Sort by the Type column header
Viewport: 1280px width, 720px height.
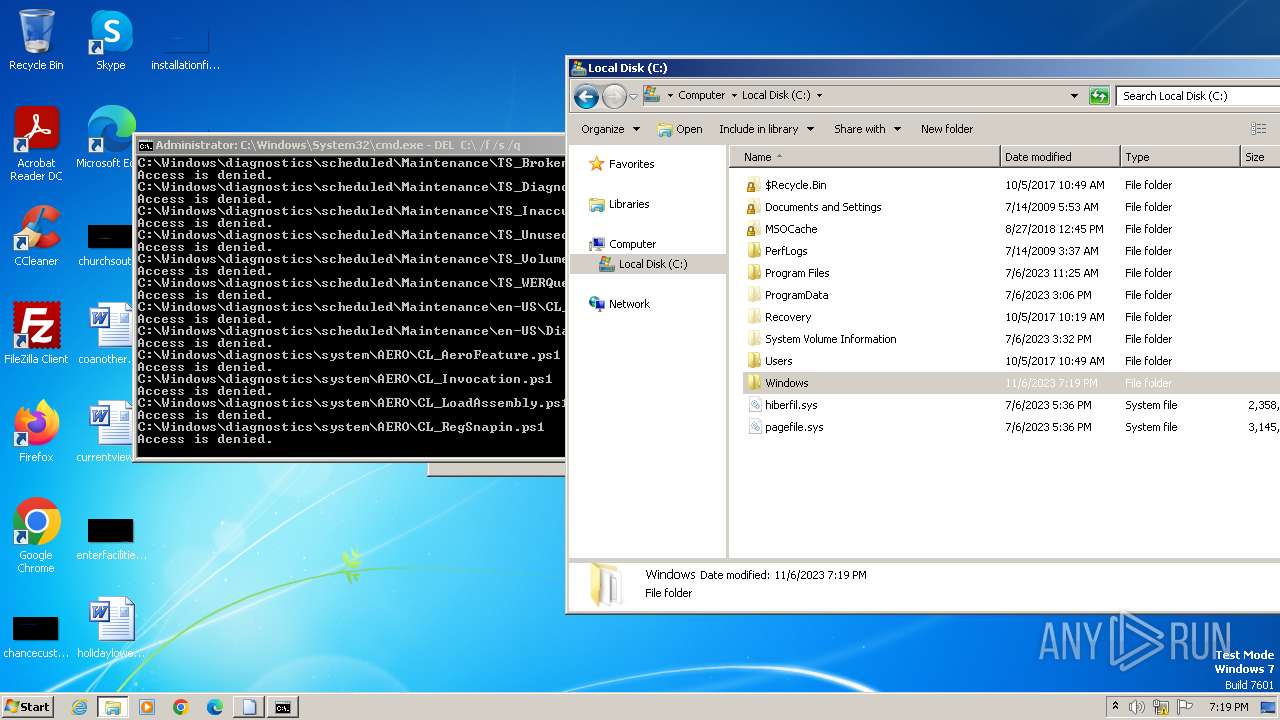click(1179, 157)
